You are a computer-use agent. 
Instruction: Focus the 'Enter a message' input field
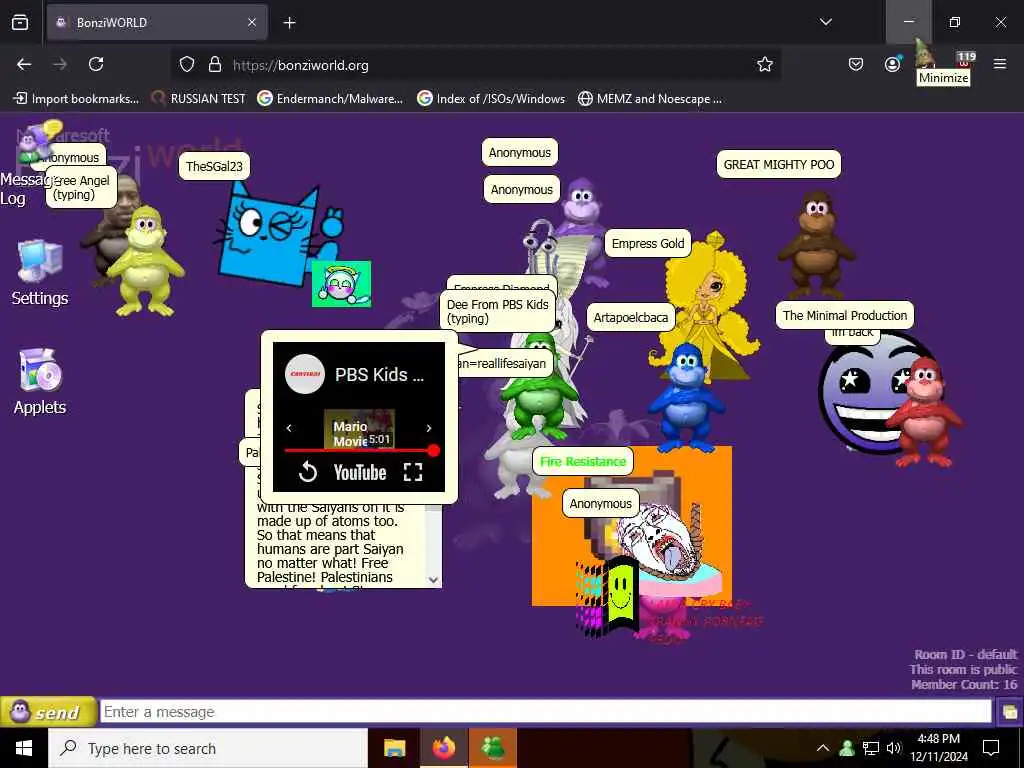(545, 712)
